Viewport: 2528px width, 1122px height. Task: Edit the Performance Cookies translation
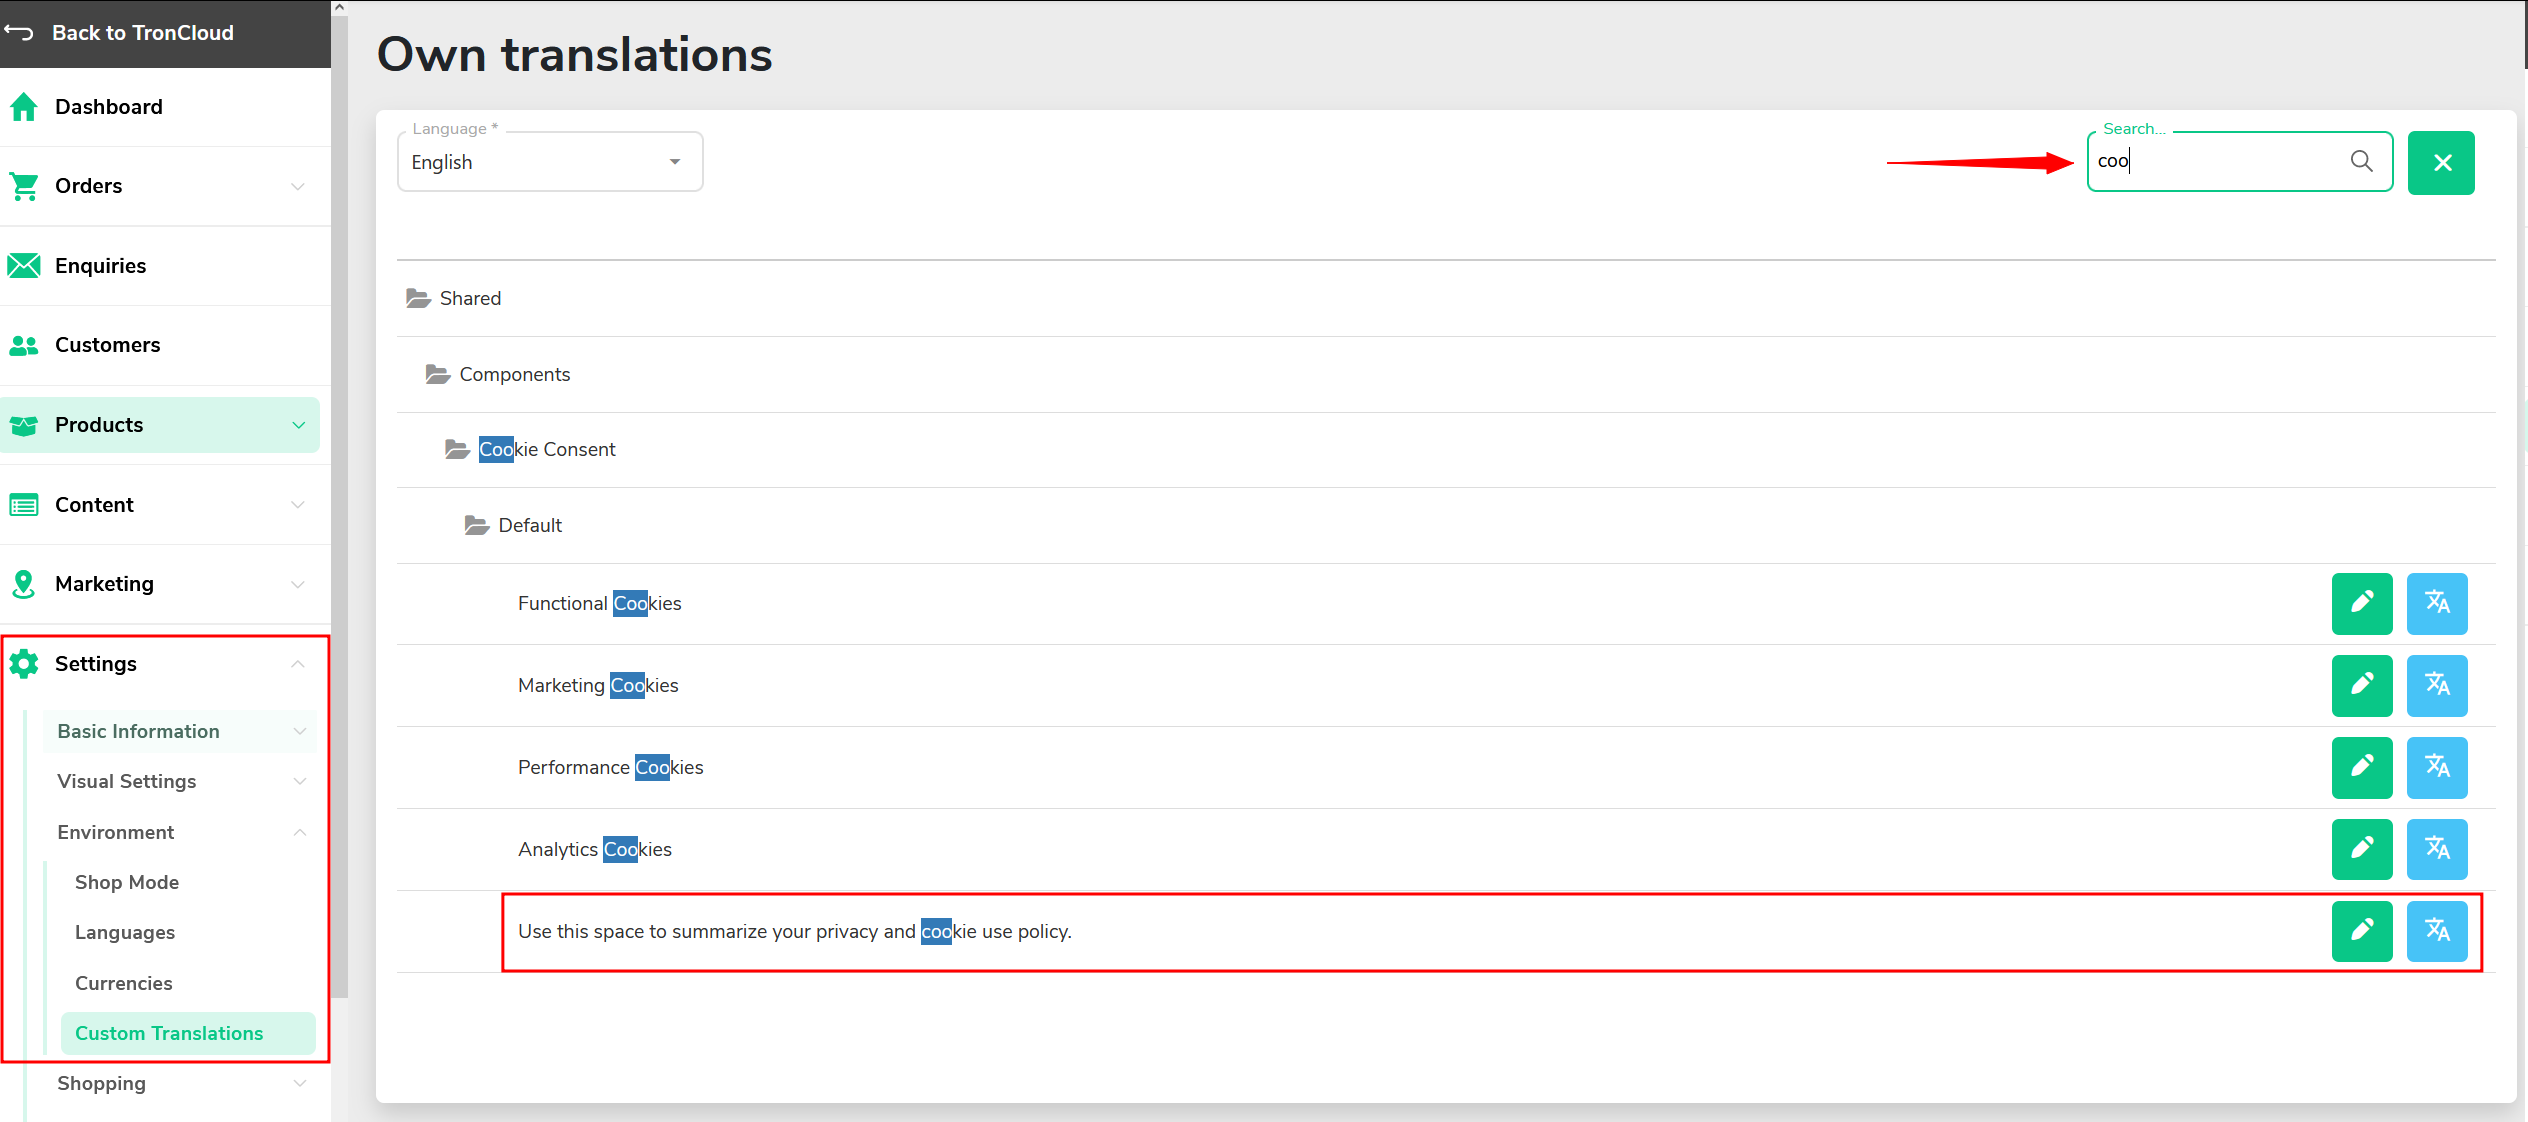point(2361,767)
